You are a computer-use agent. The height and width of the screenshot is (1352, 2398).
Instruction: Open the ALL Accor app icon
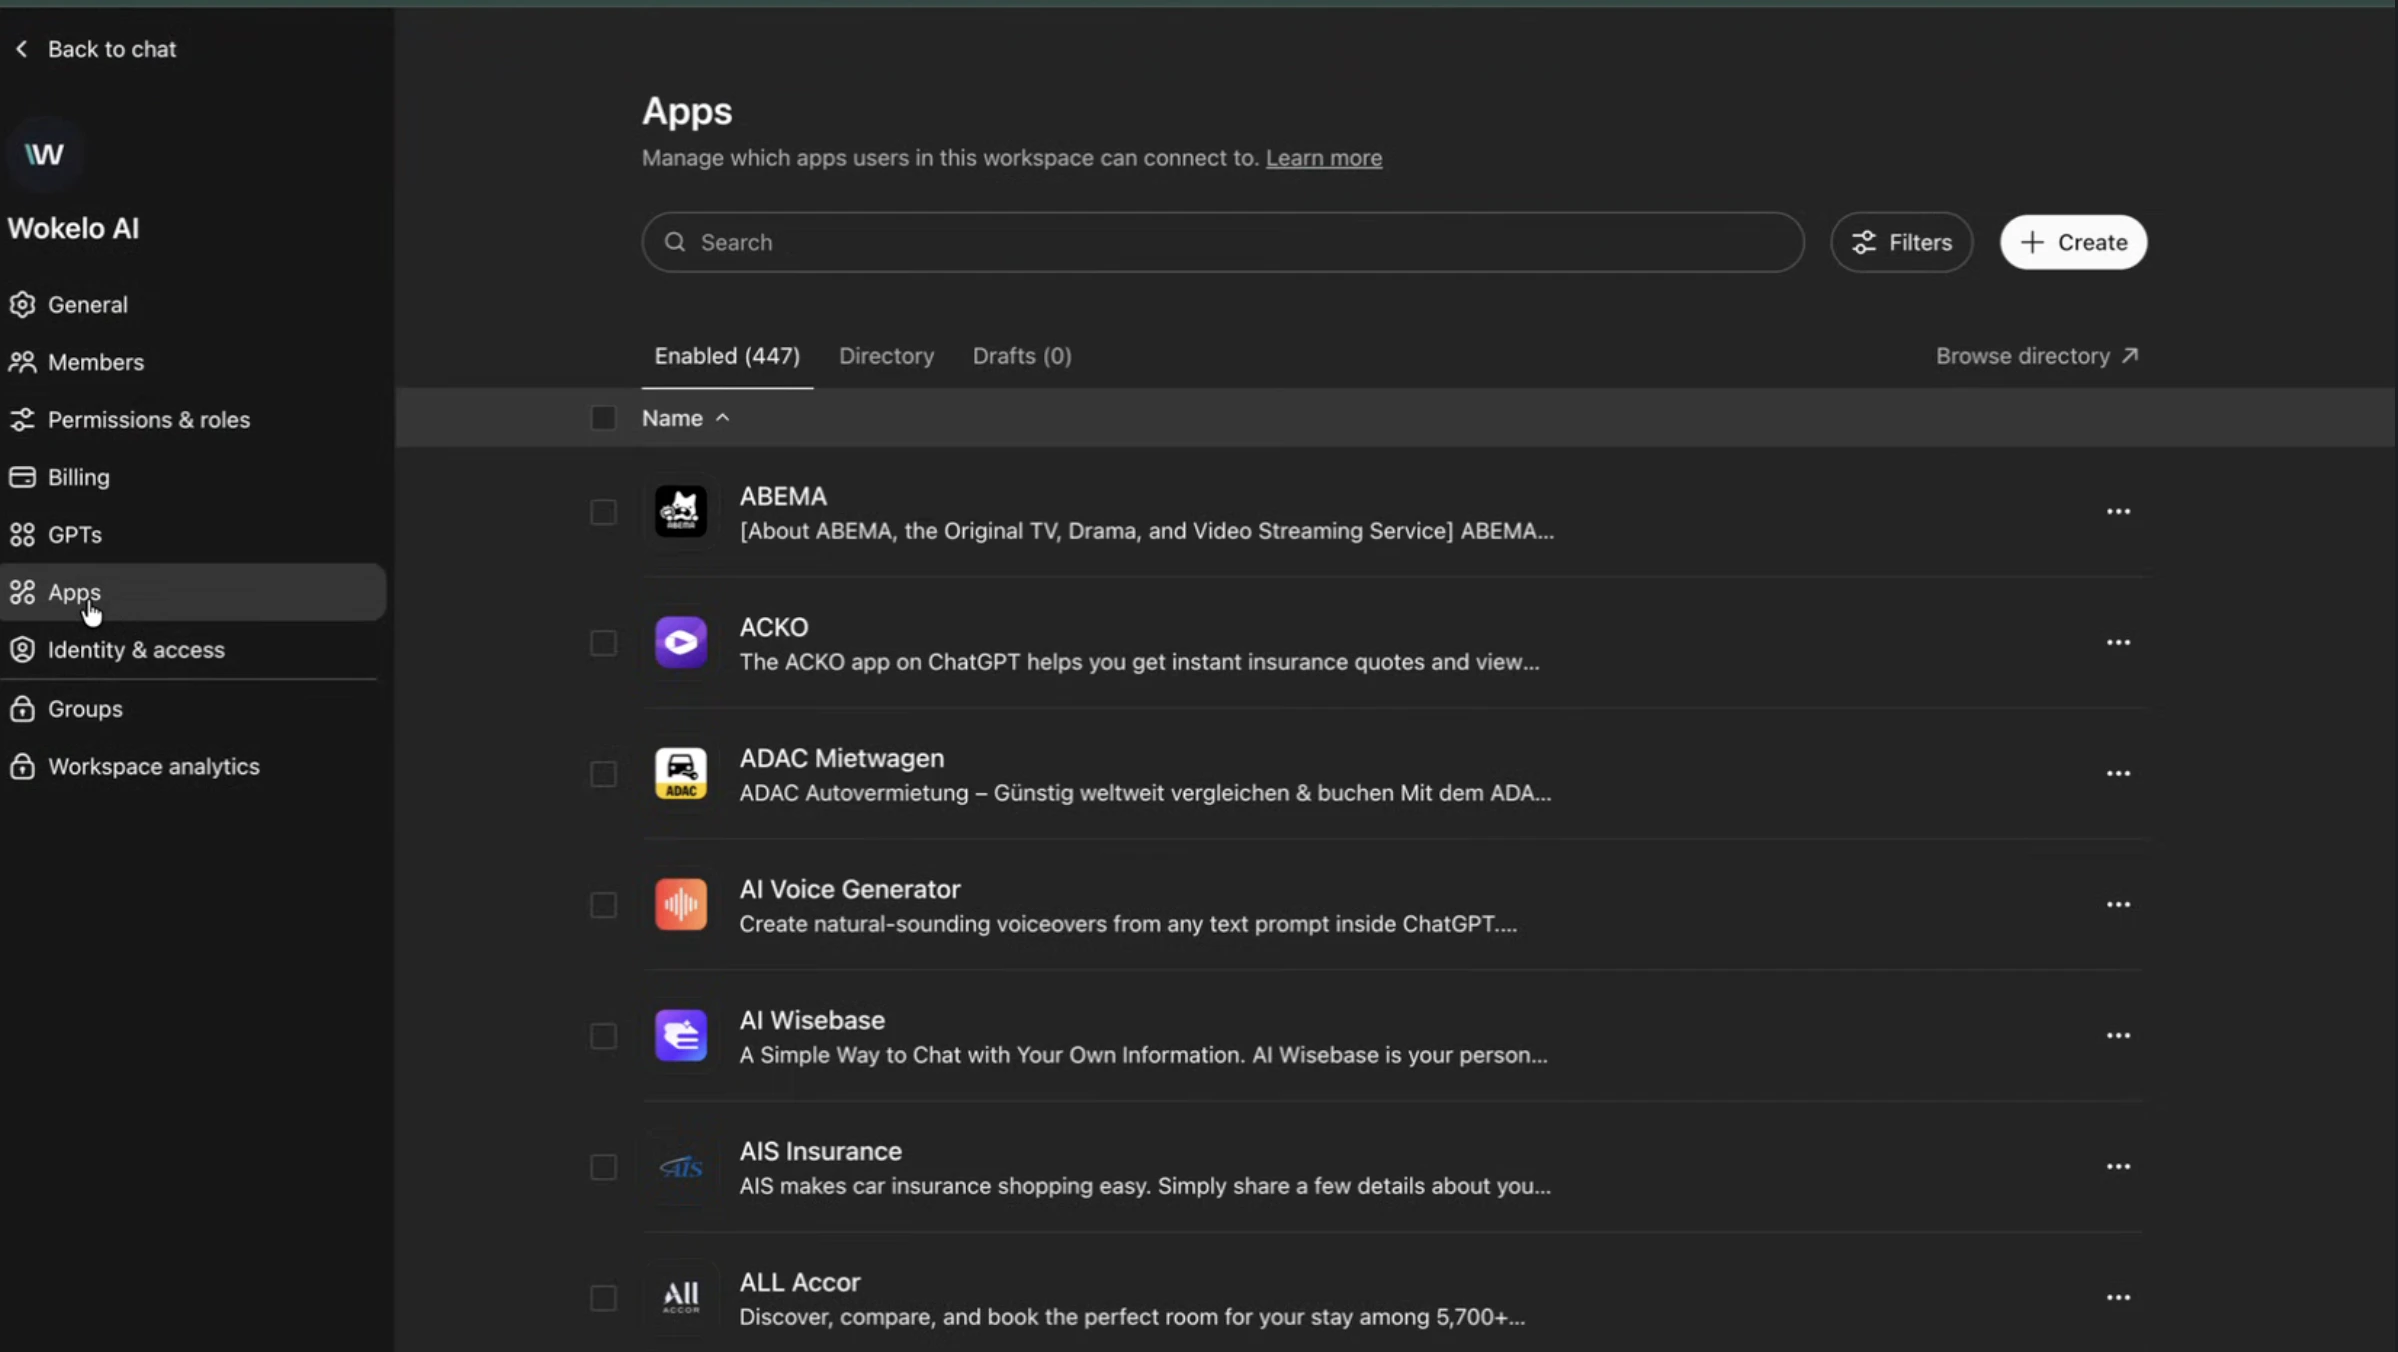681,1297
